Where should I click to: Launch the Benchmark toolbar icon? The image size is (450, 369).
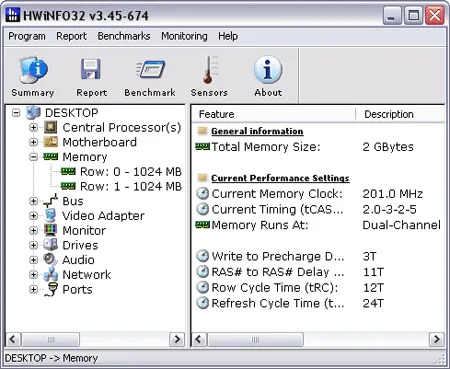(150, 69)
